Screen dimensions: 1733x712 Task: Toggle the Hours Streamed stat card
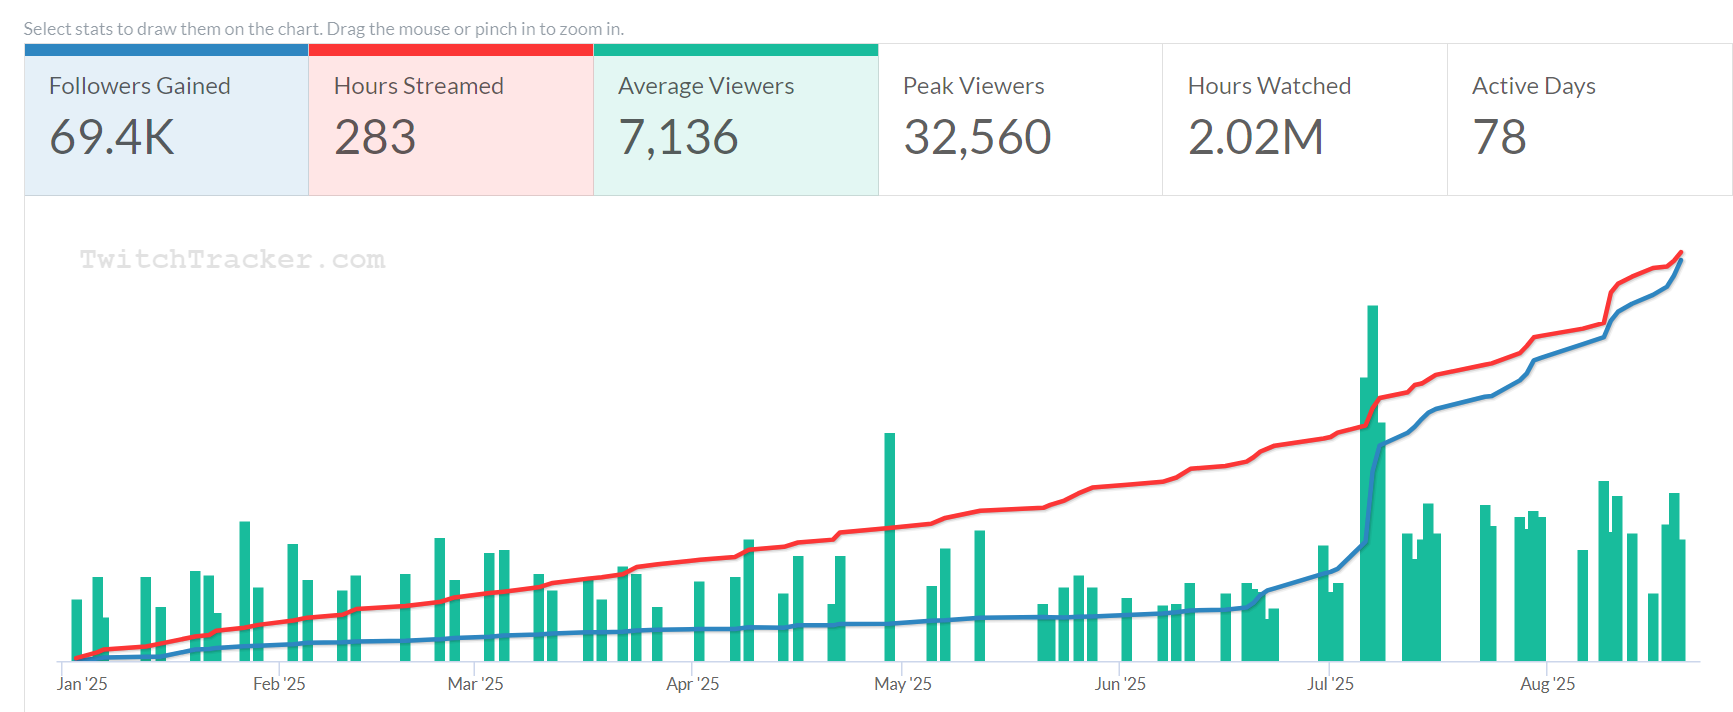point(451,120)
